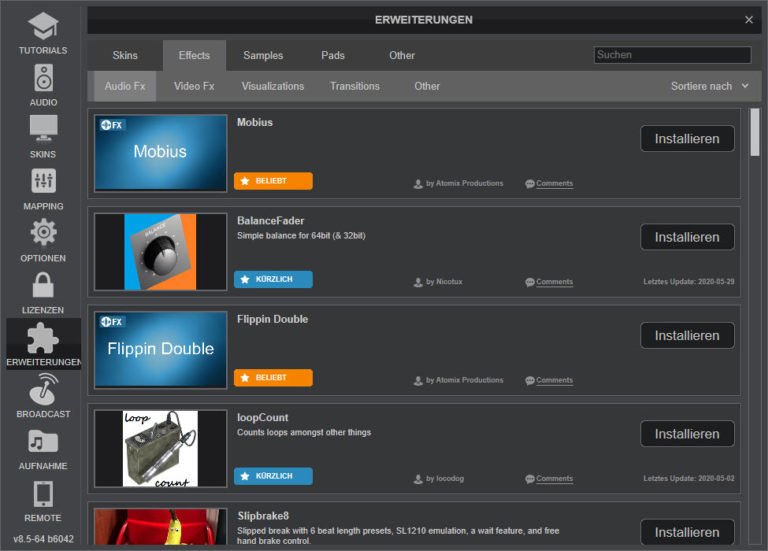The image size is (768, 551).
Task: Click author icon by Atomix Productions on Mobius
Action: click(x=418, y=184)
